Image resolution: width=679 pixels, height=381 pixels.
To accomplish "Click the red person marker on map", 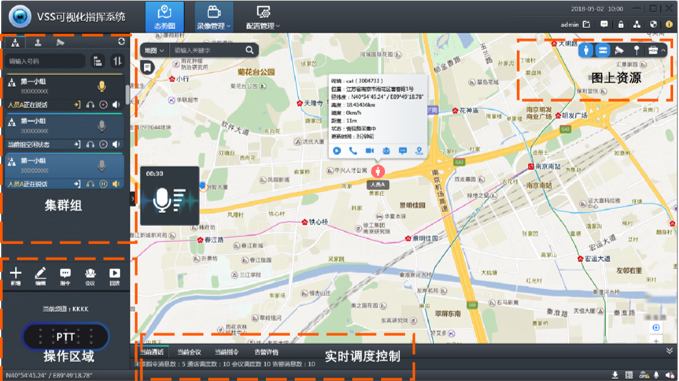I will 378,171.
